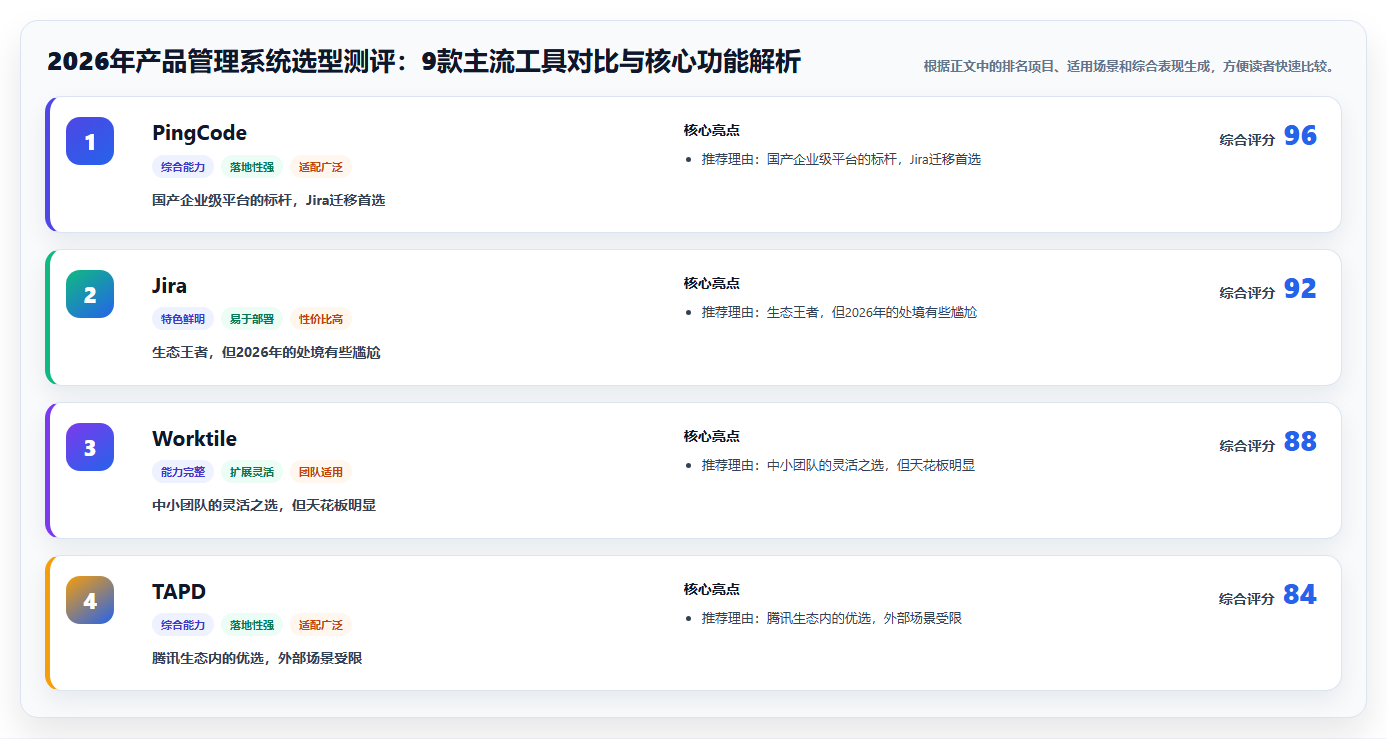
Task: Select Worktile score 88
Action: 1300,443
